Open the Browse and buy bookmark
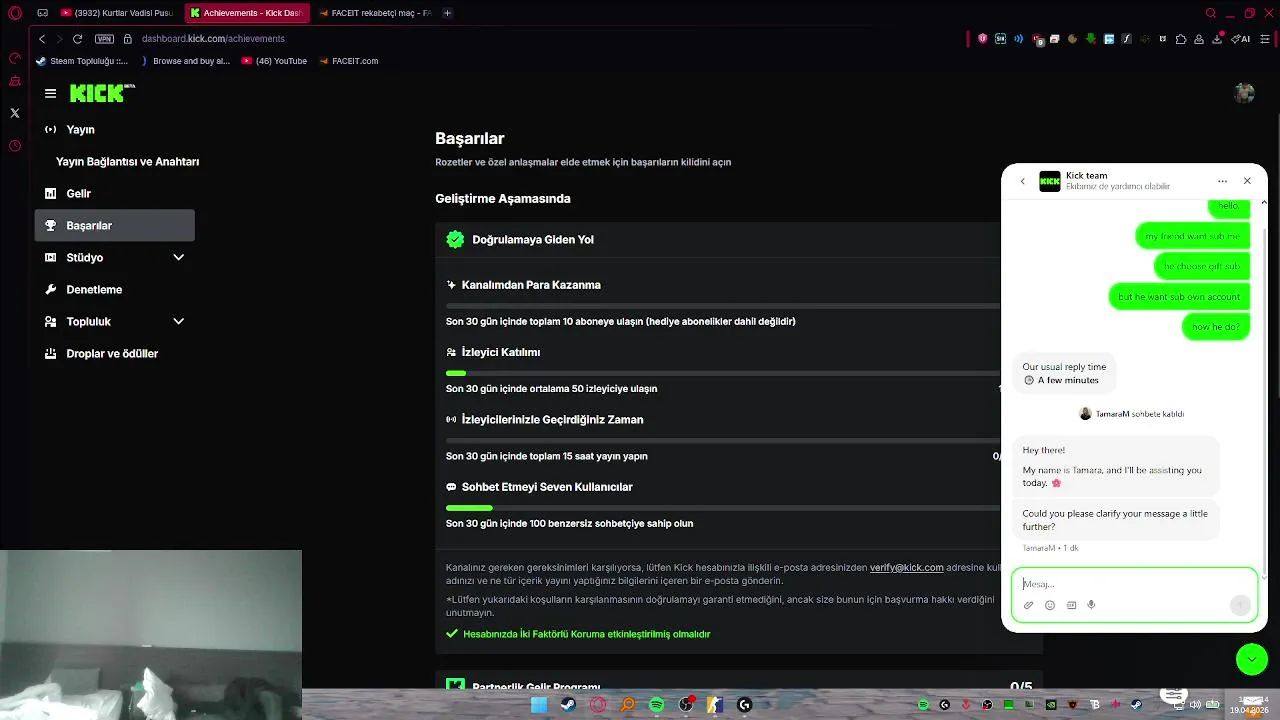This screenshot has height=720, width=1280. click(185, 61)
